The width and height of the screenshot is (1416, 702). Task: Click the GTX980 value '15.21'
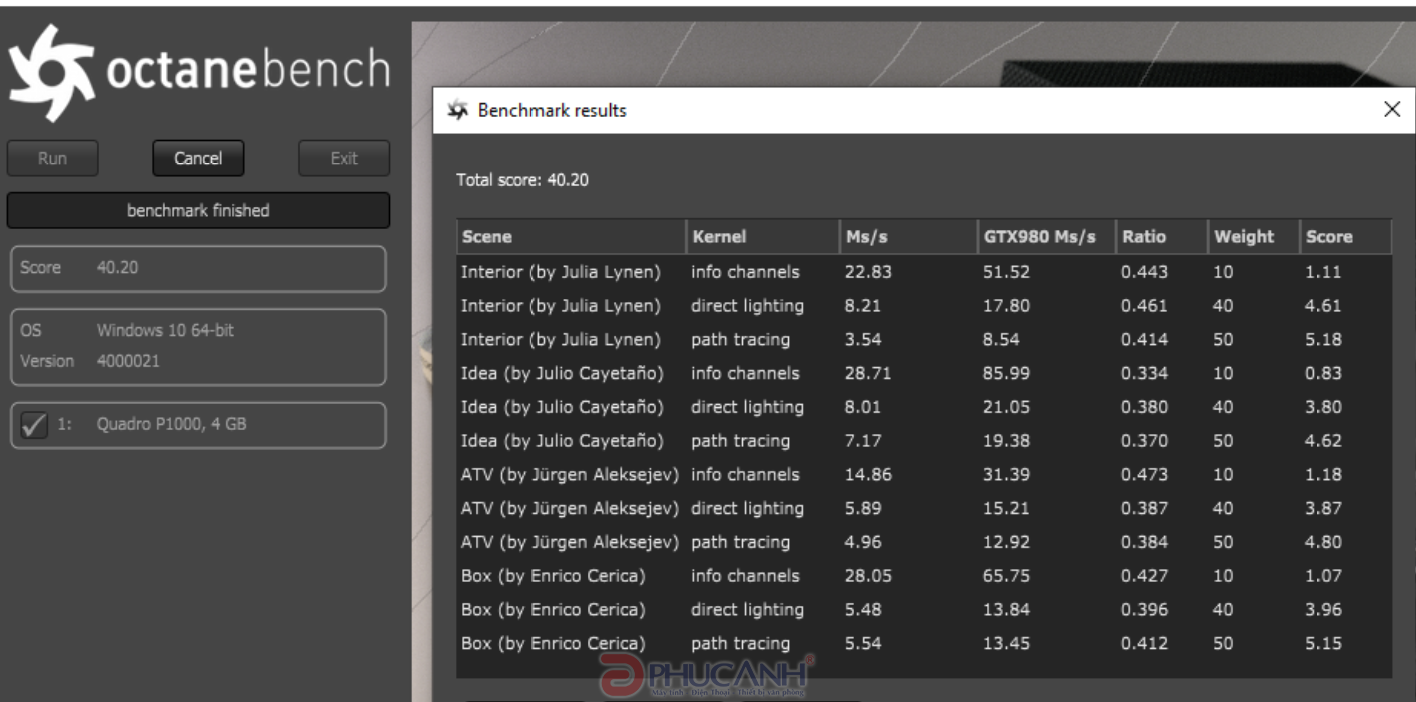(1006, 509)
